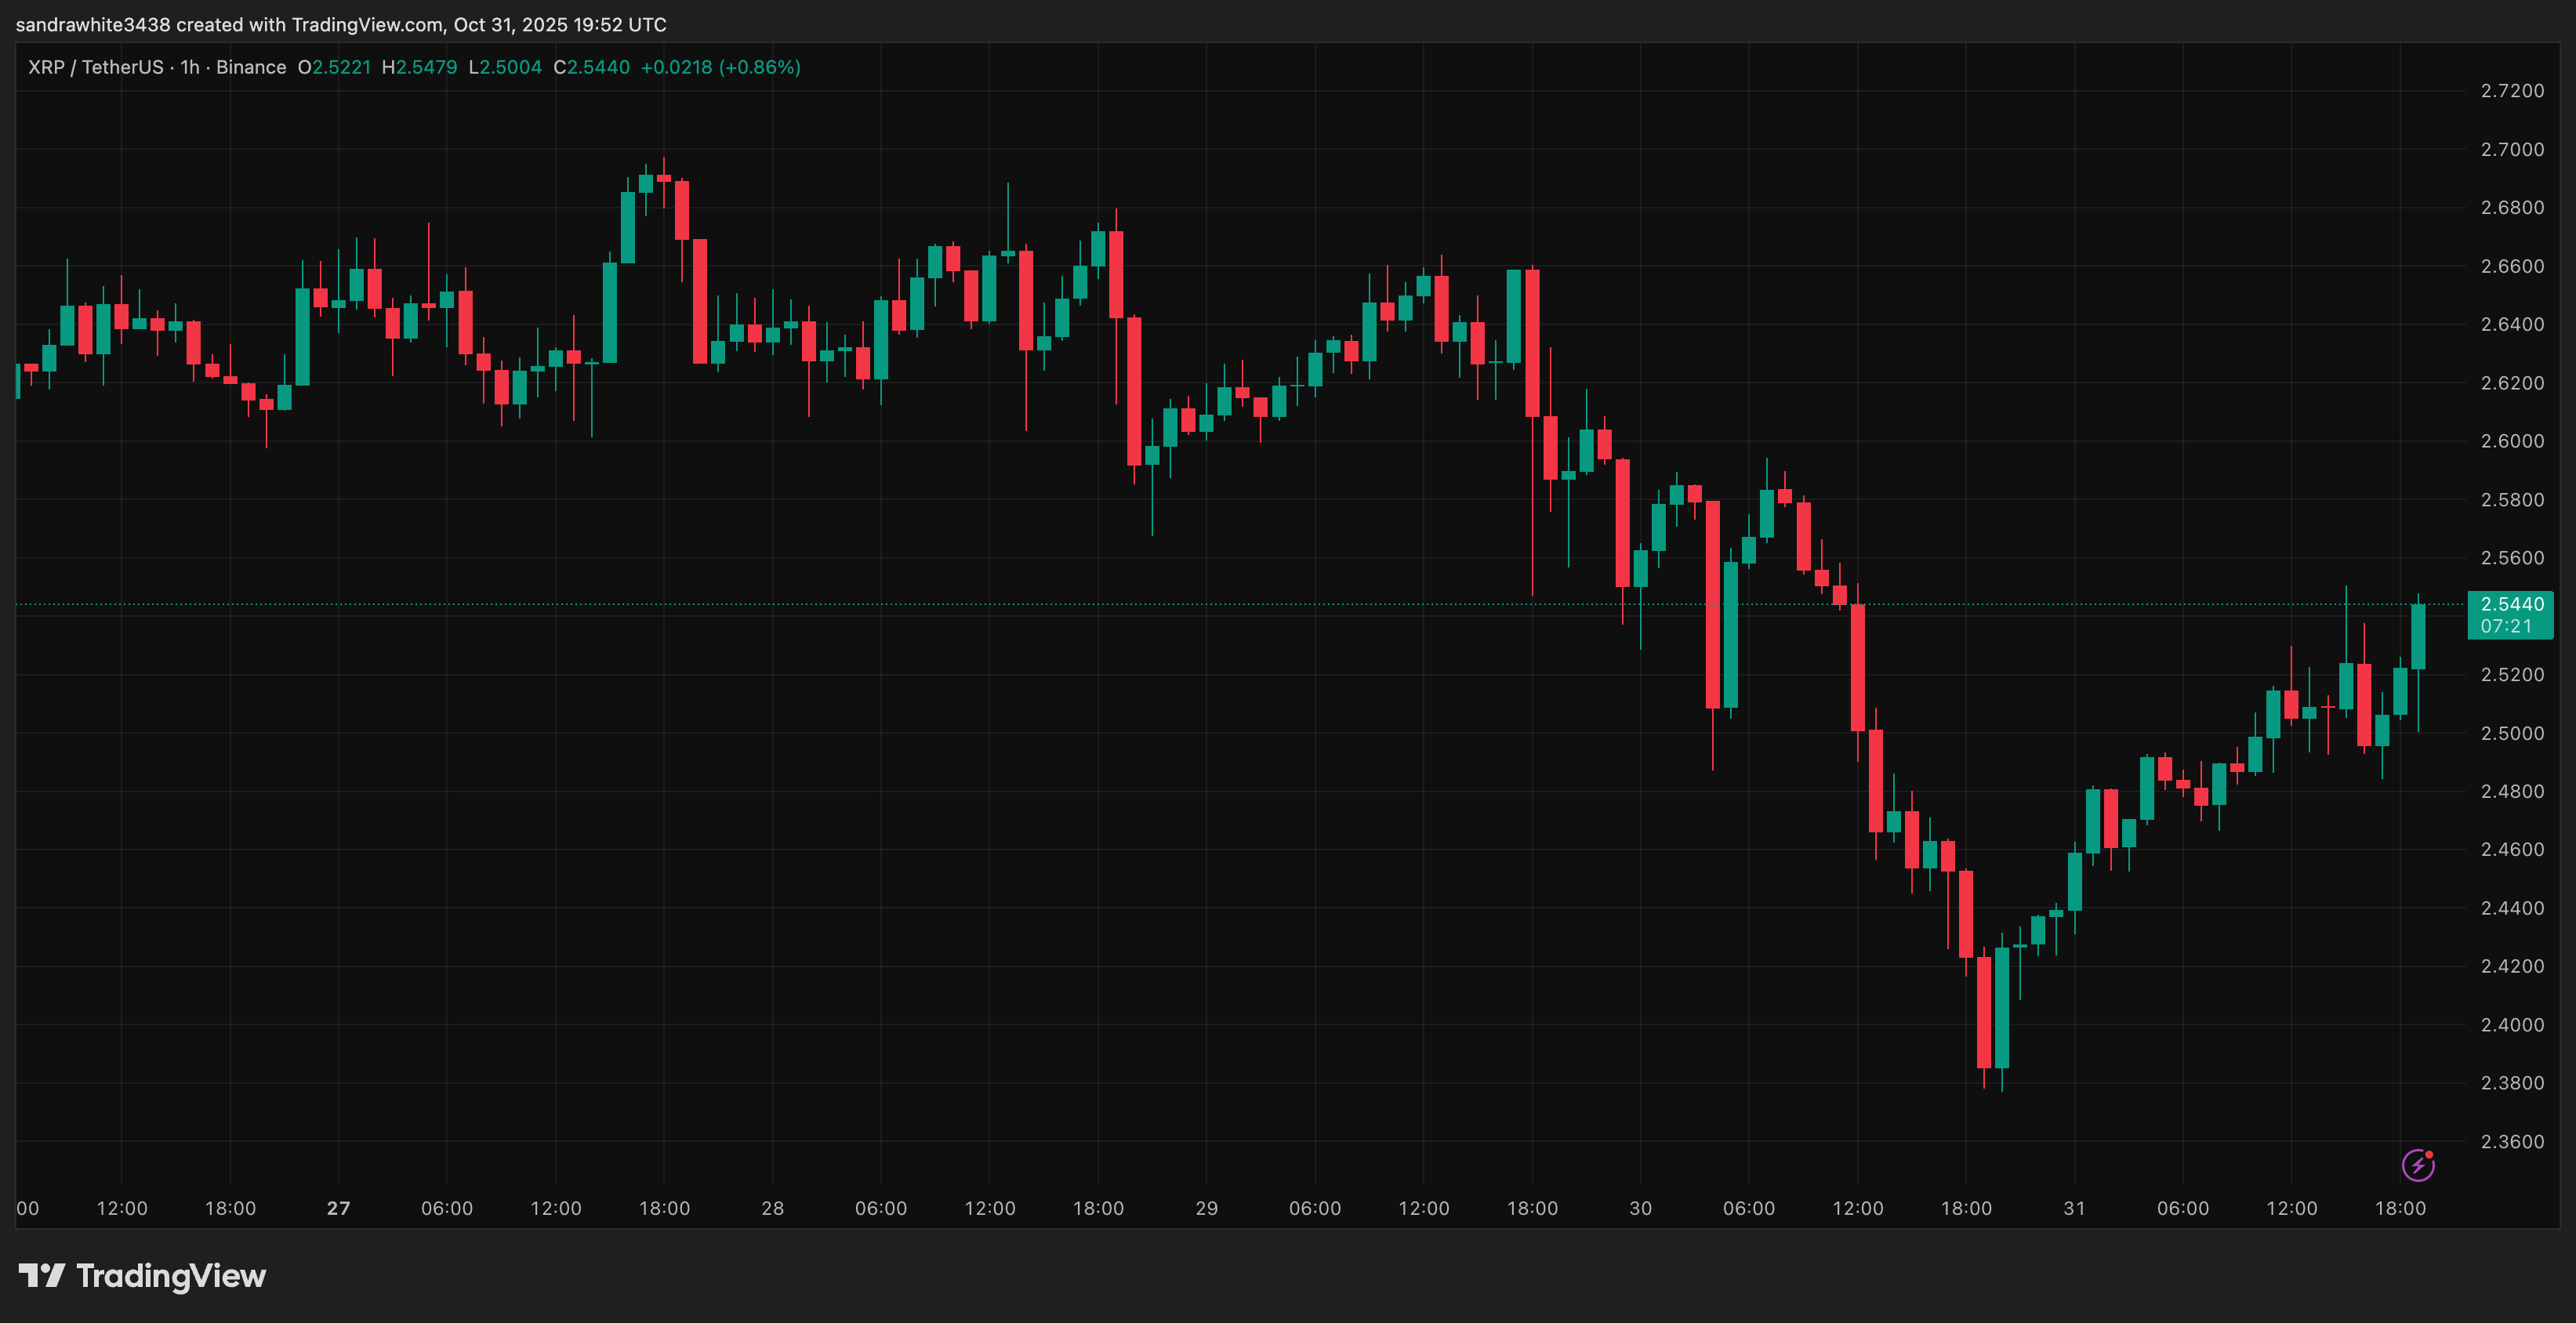Click the dotted current price line on the chart
The image size is (2576, 1323).
[1200, 604]
